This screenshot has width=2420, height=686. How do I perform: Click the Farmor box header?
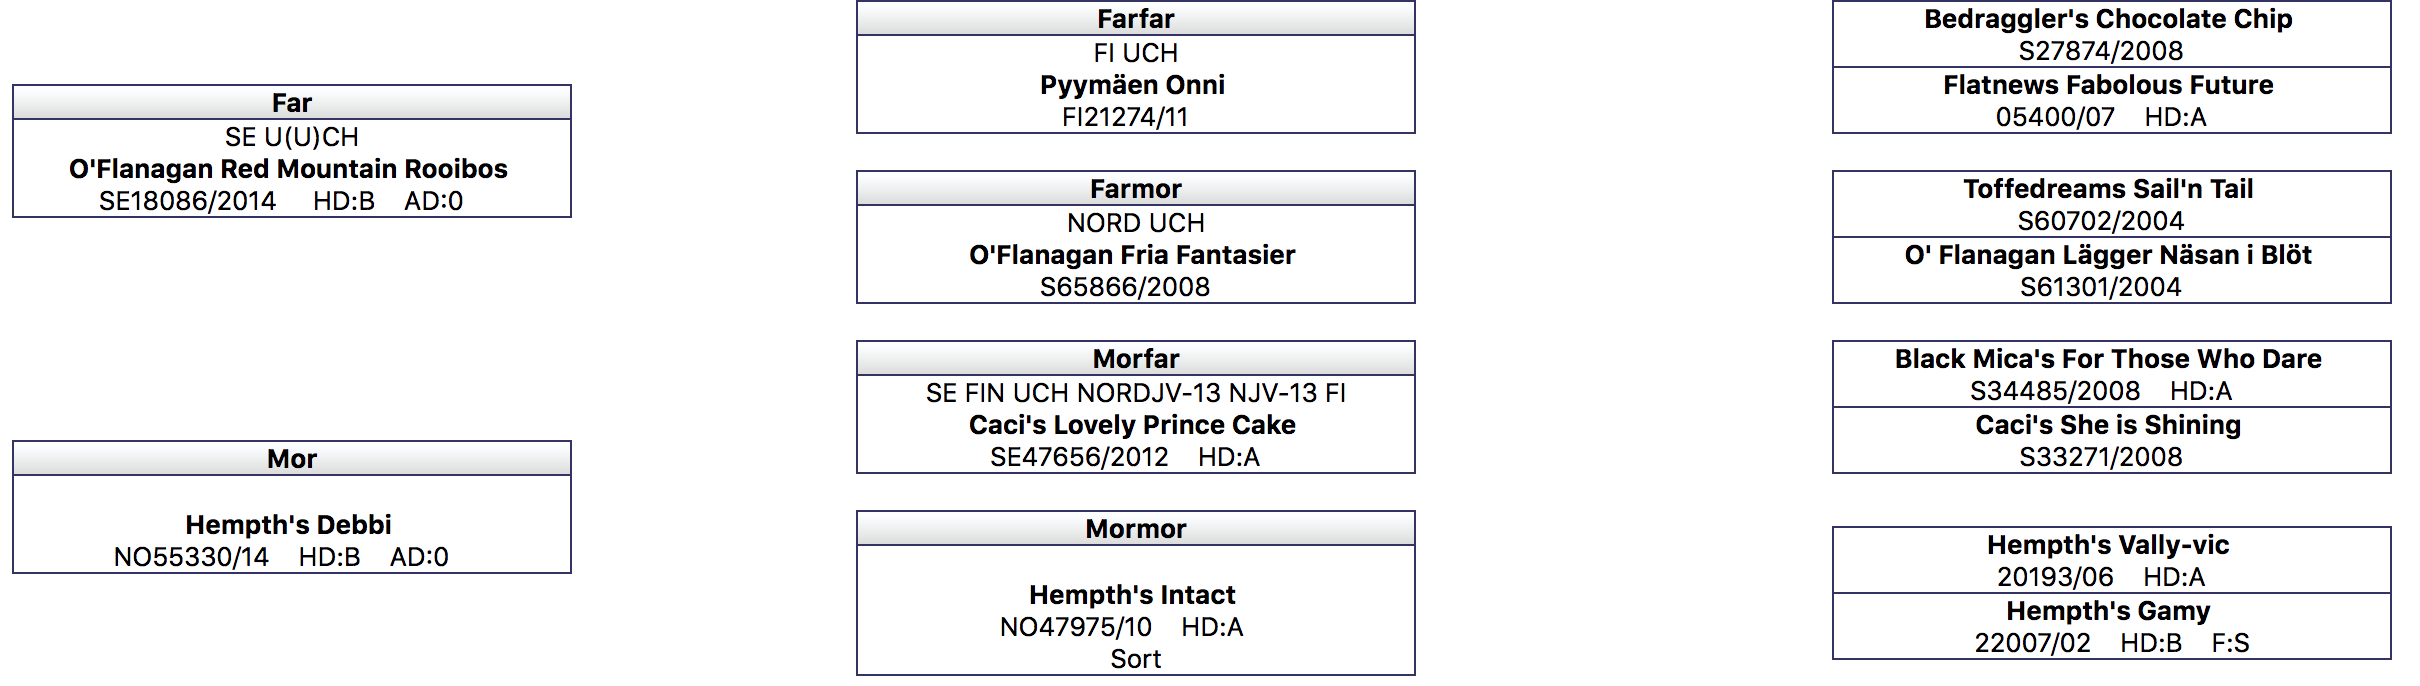pyautogui.click(x=1136, y=189)
